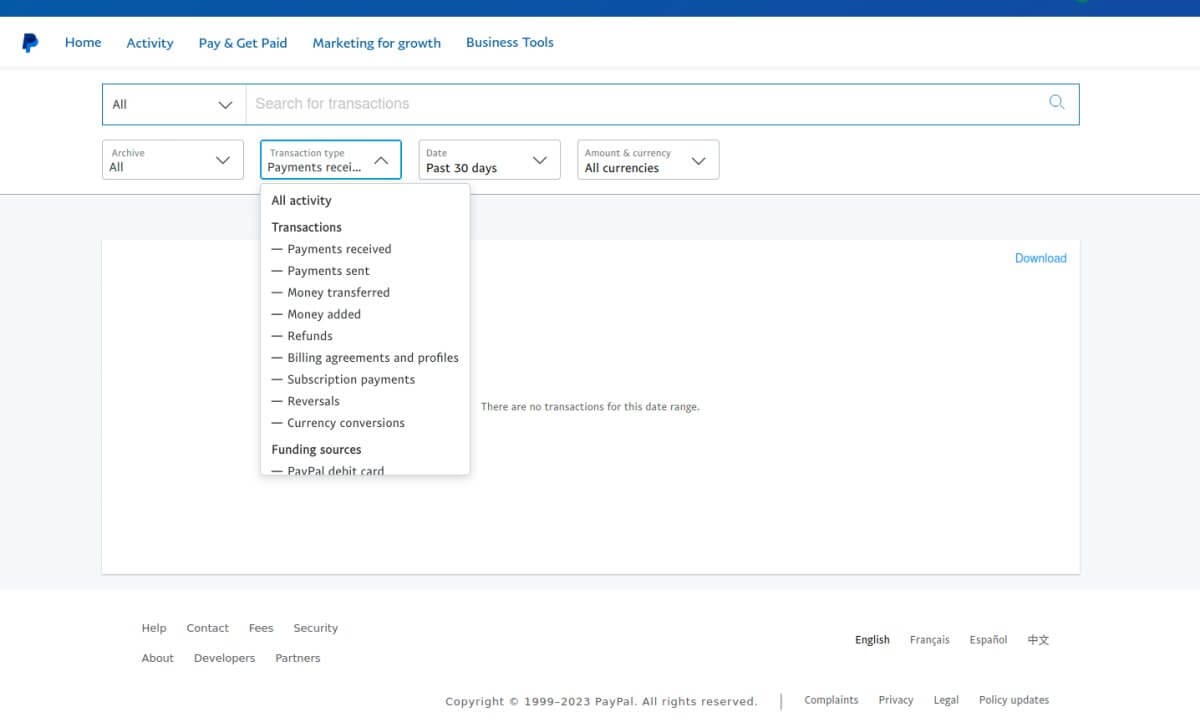Type in the Search for transactions field
Image resolution: width=1200 pixels, height=727 pixels.
(640, 104)
